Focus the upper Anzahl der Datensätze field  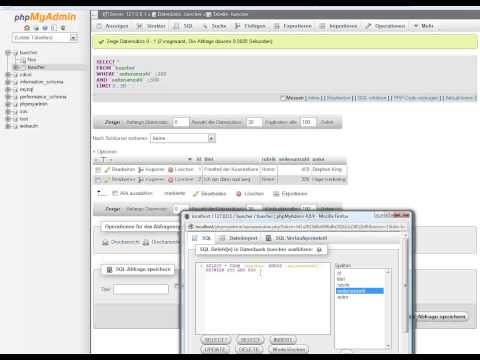coord(254,122)
